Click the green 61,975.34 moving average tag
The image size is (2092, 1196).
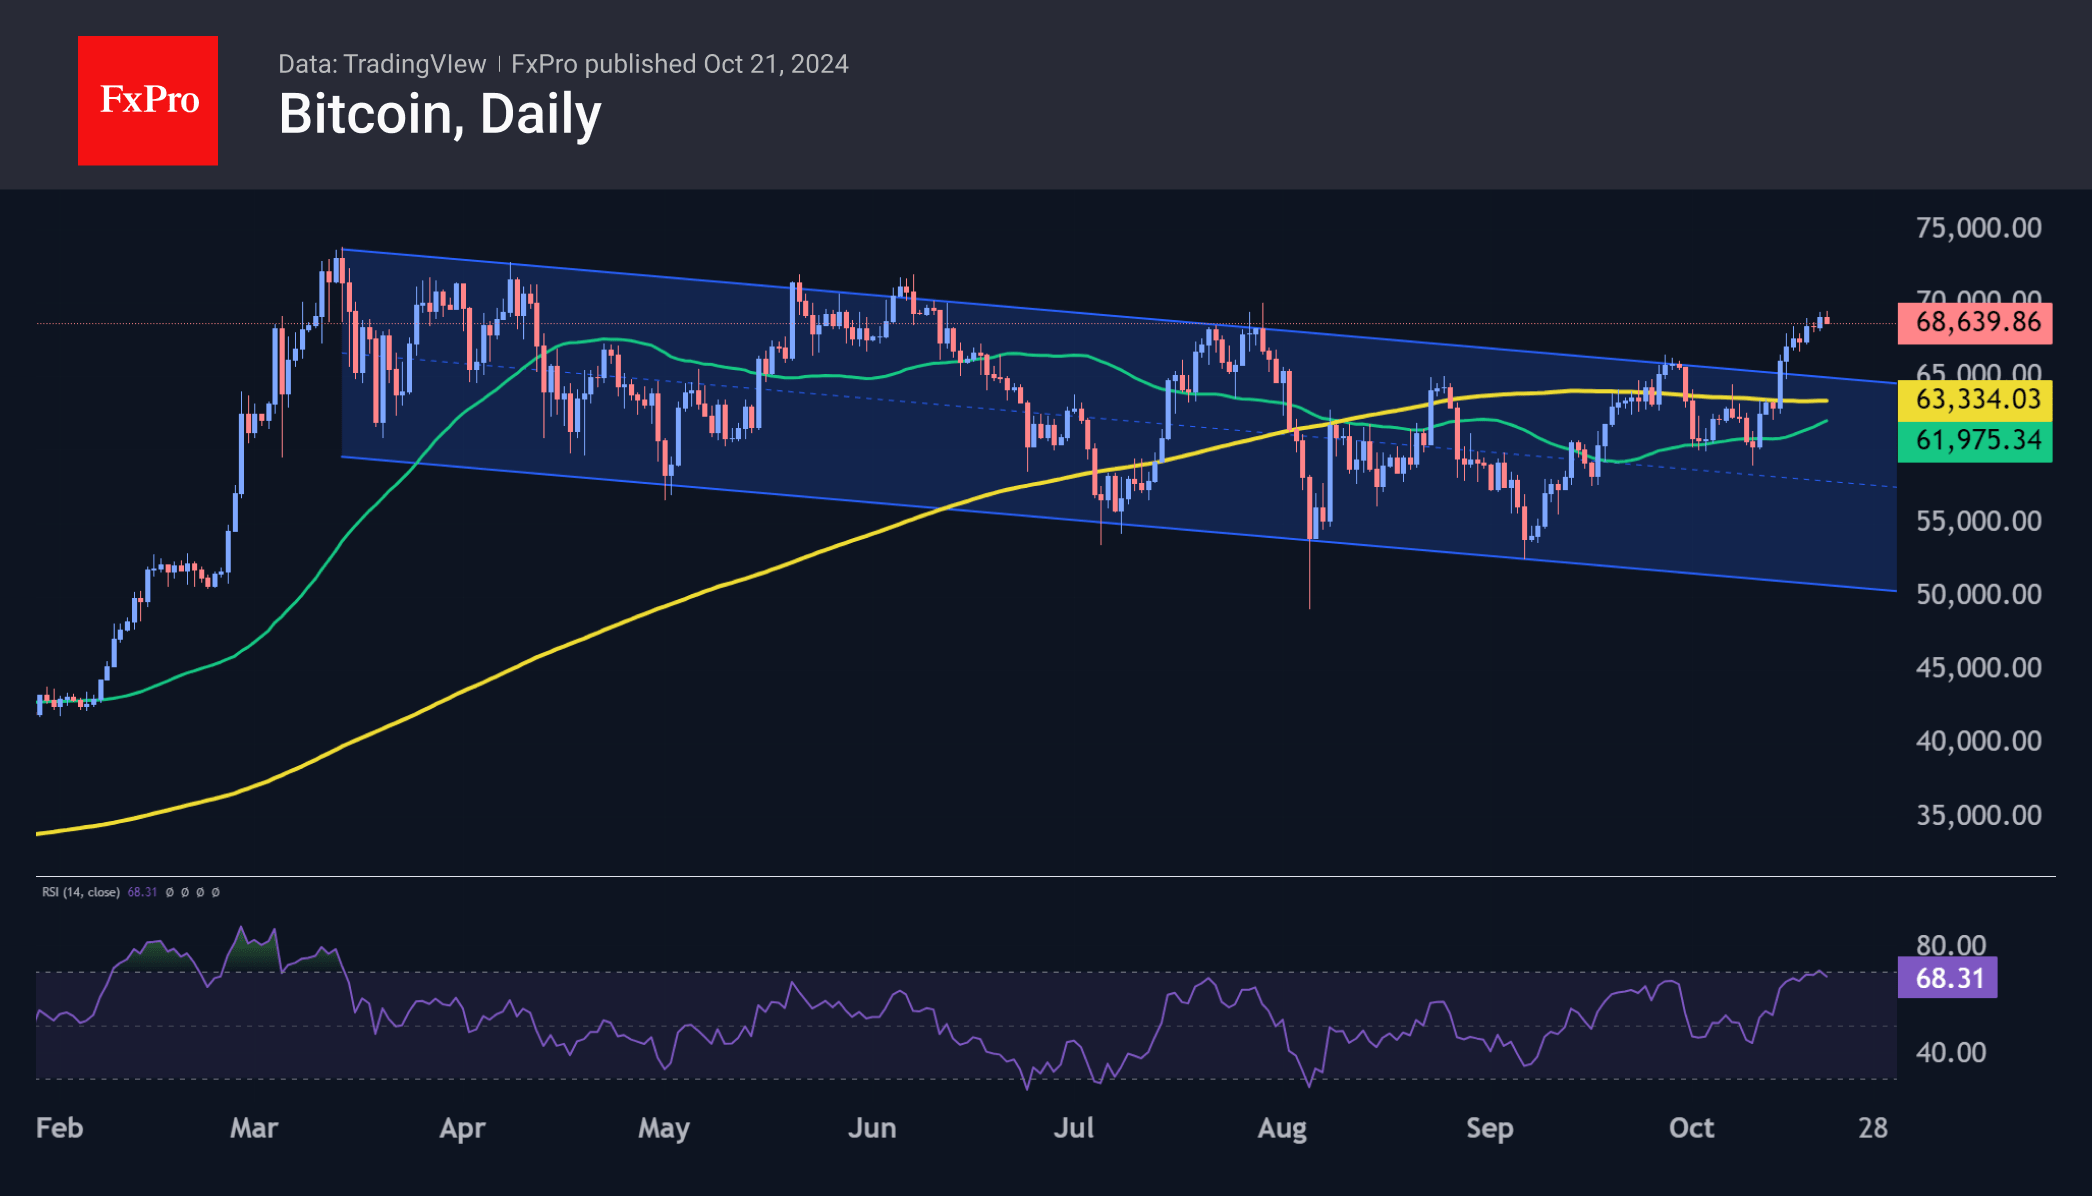click(x=1975, y=440)
